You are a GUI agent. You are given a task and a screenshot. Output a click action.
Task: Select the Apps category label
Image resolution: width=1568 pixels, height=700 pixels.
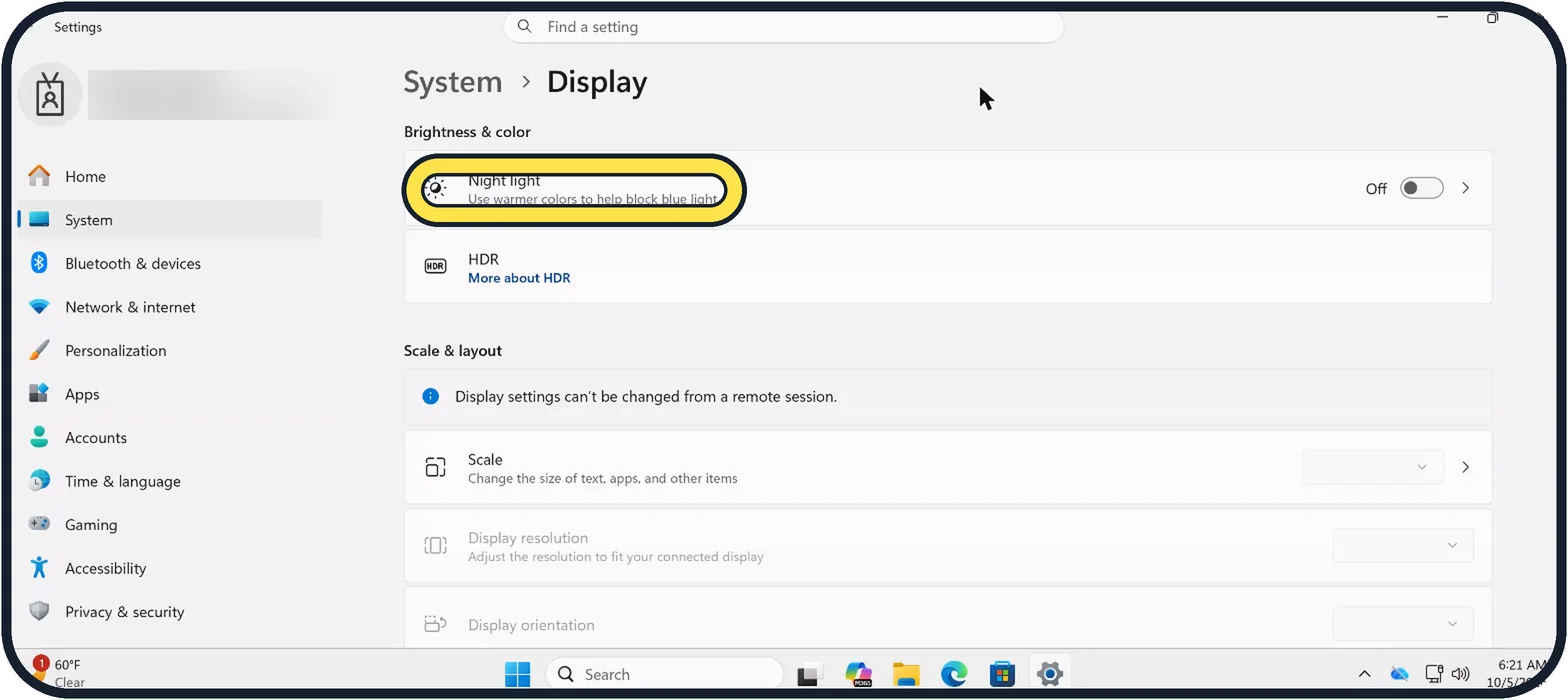82,394
